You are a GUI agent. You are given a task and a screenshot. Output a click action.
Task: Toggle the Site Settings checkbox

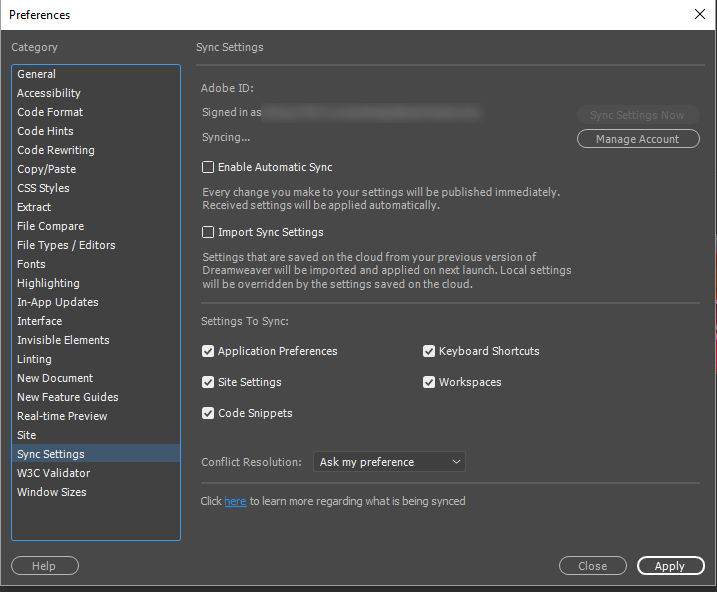point(208,382)
